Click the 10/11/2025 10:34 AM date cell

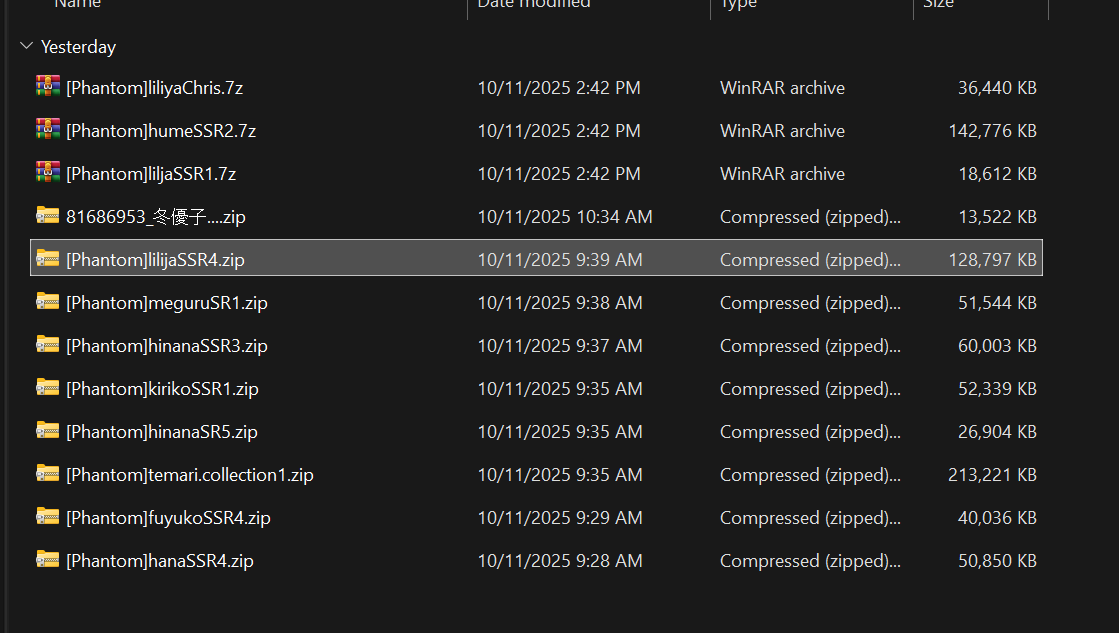565,217
